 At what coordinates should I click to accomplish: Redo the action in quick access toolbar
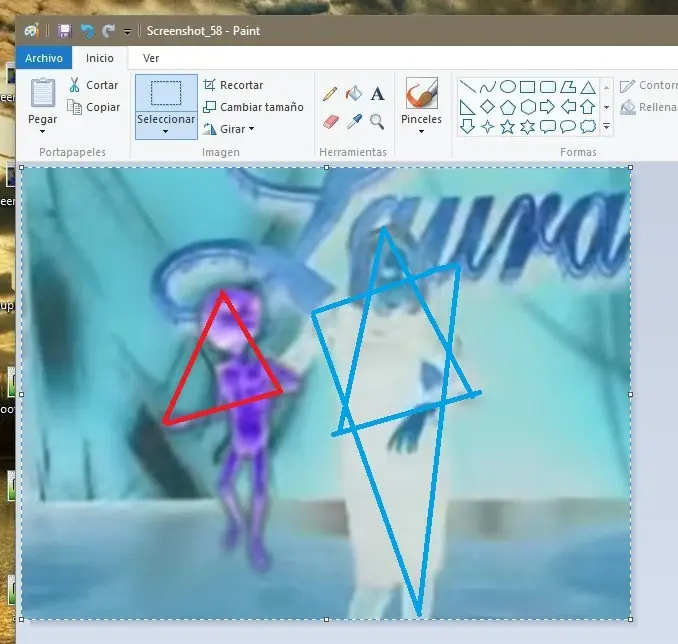(x=108, y=31)
